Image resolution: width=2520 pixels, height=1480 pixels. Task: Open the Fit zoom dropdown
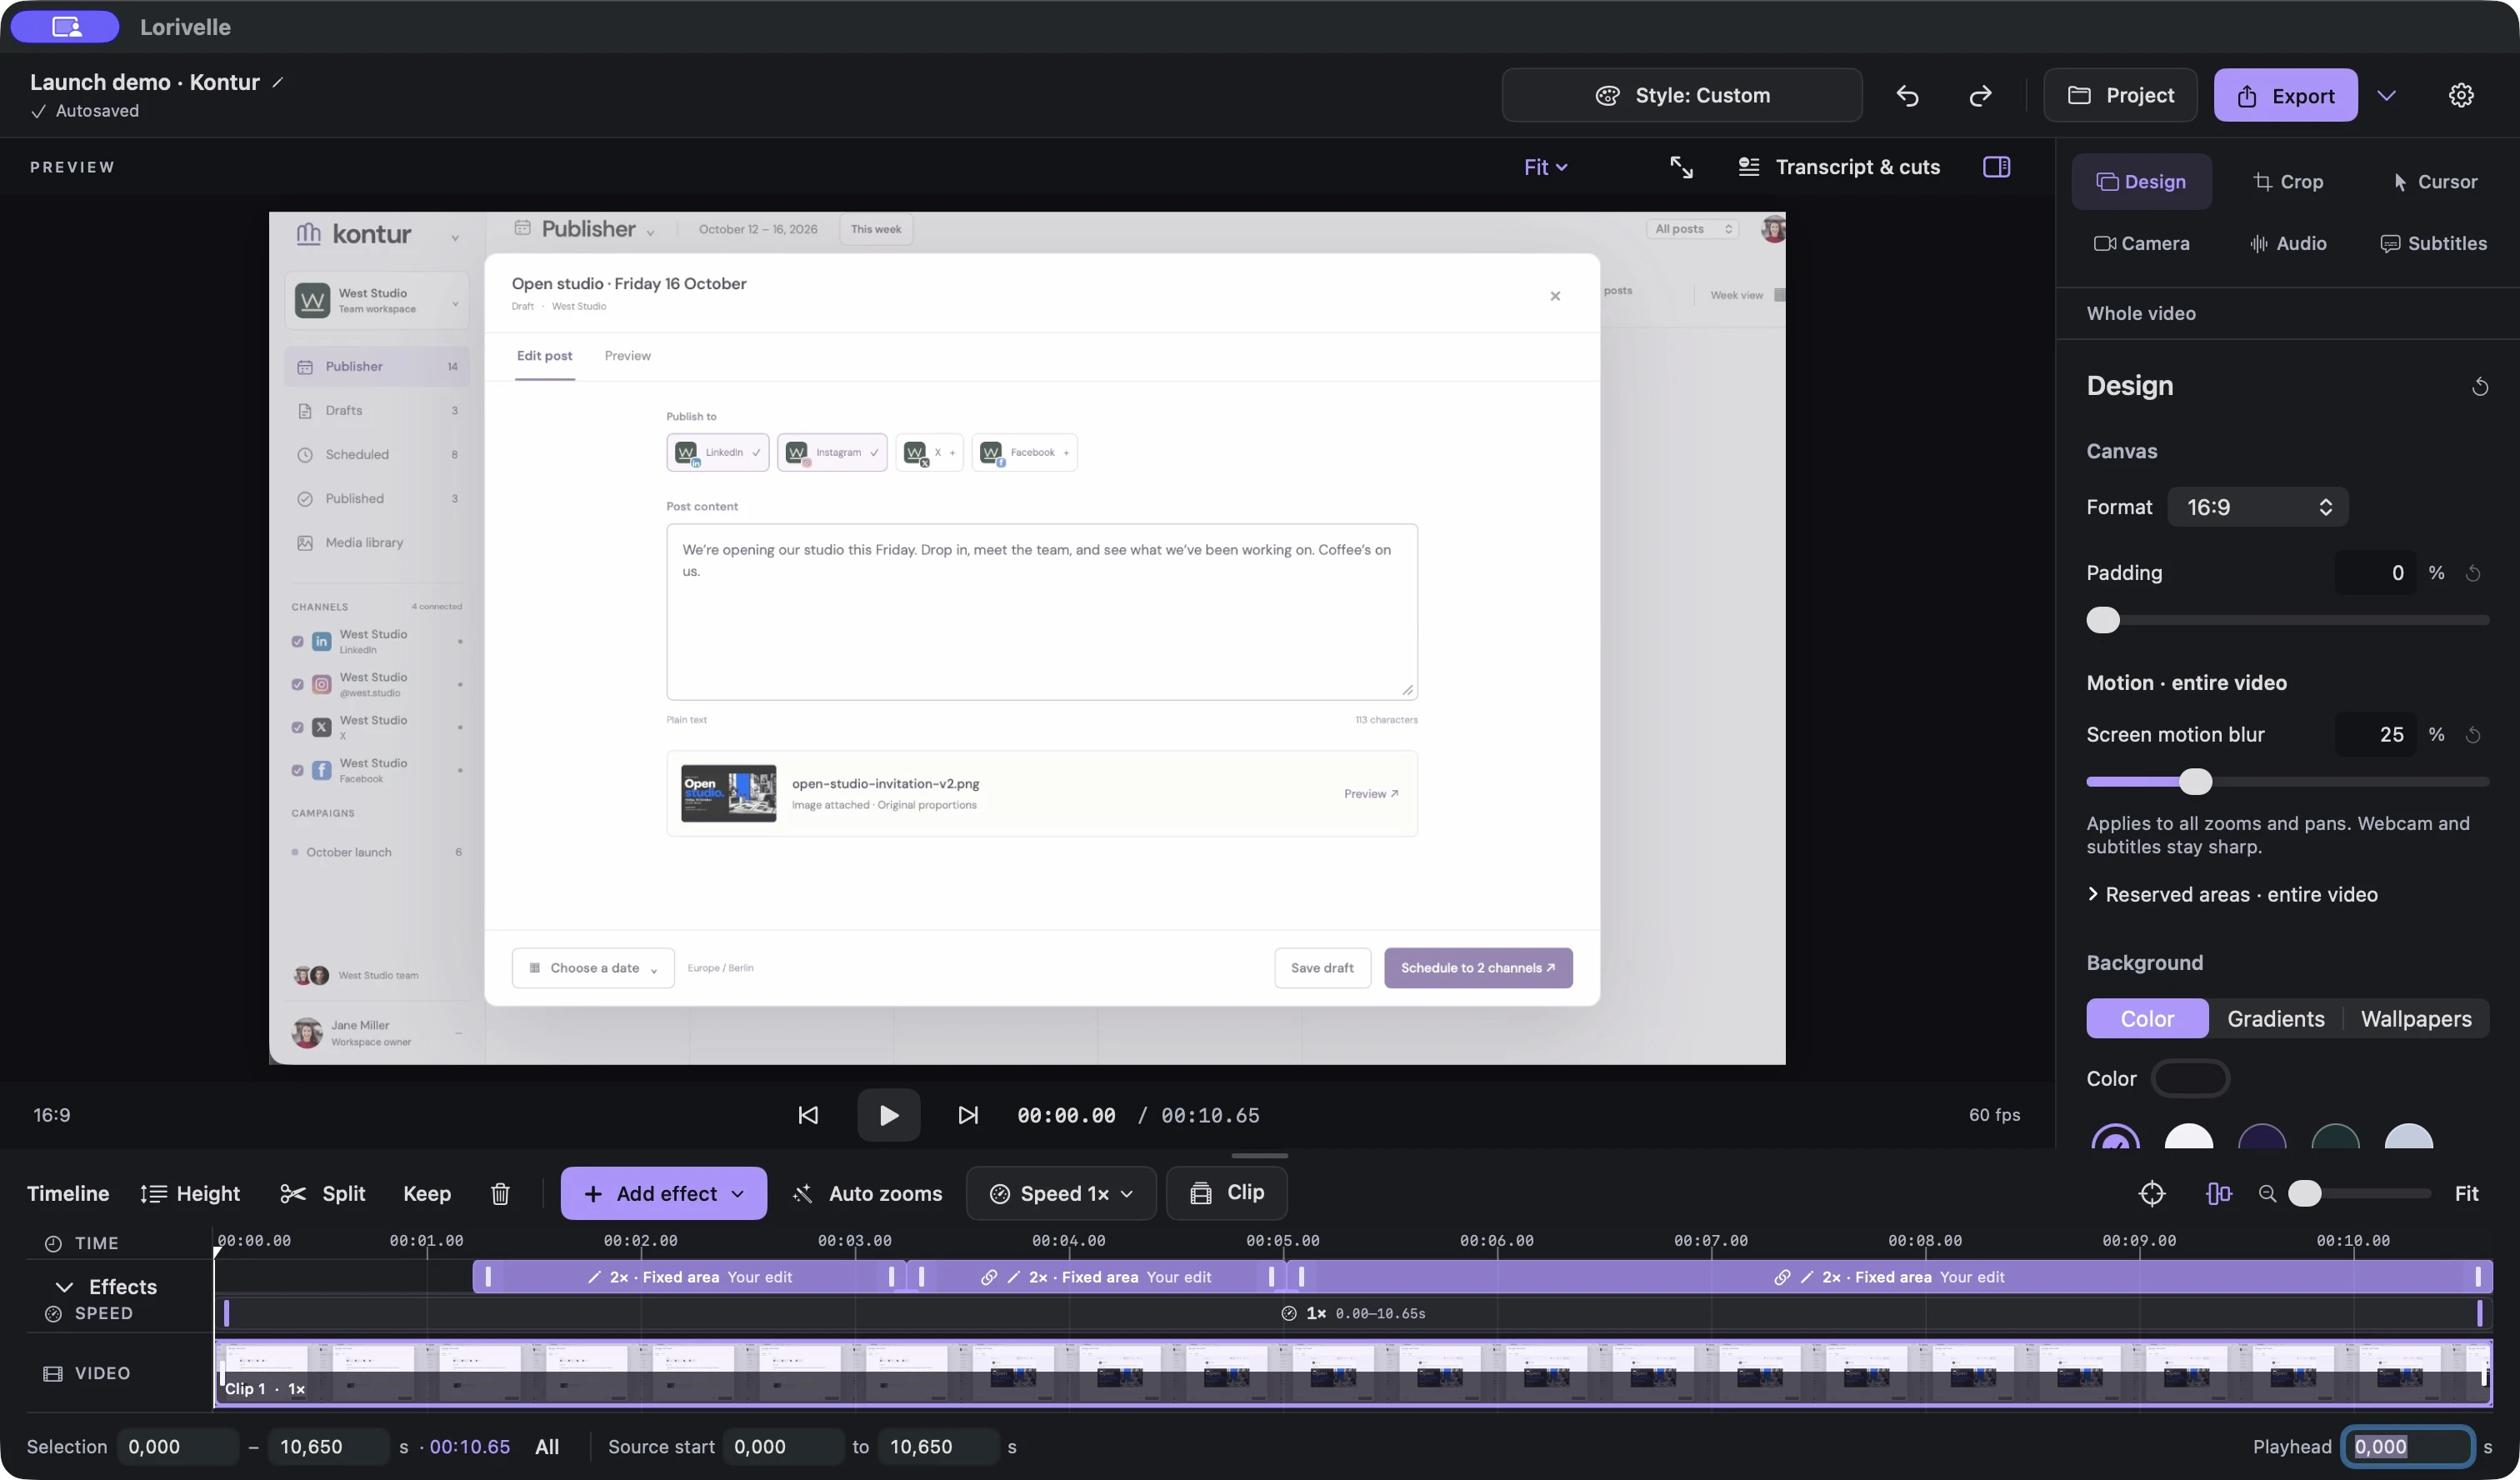[x=1546, y=167]
